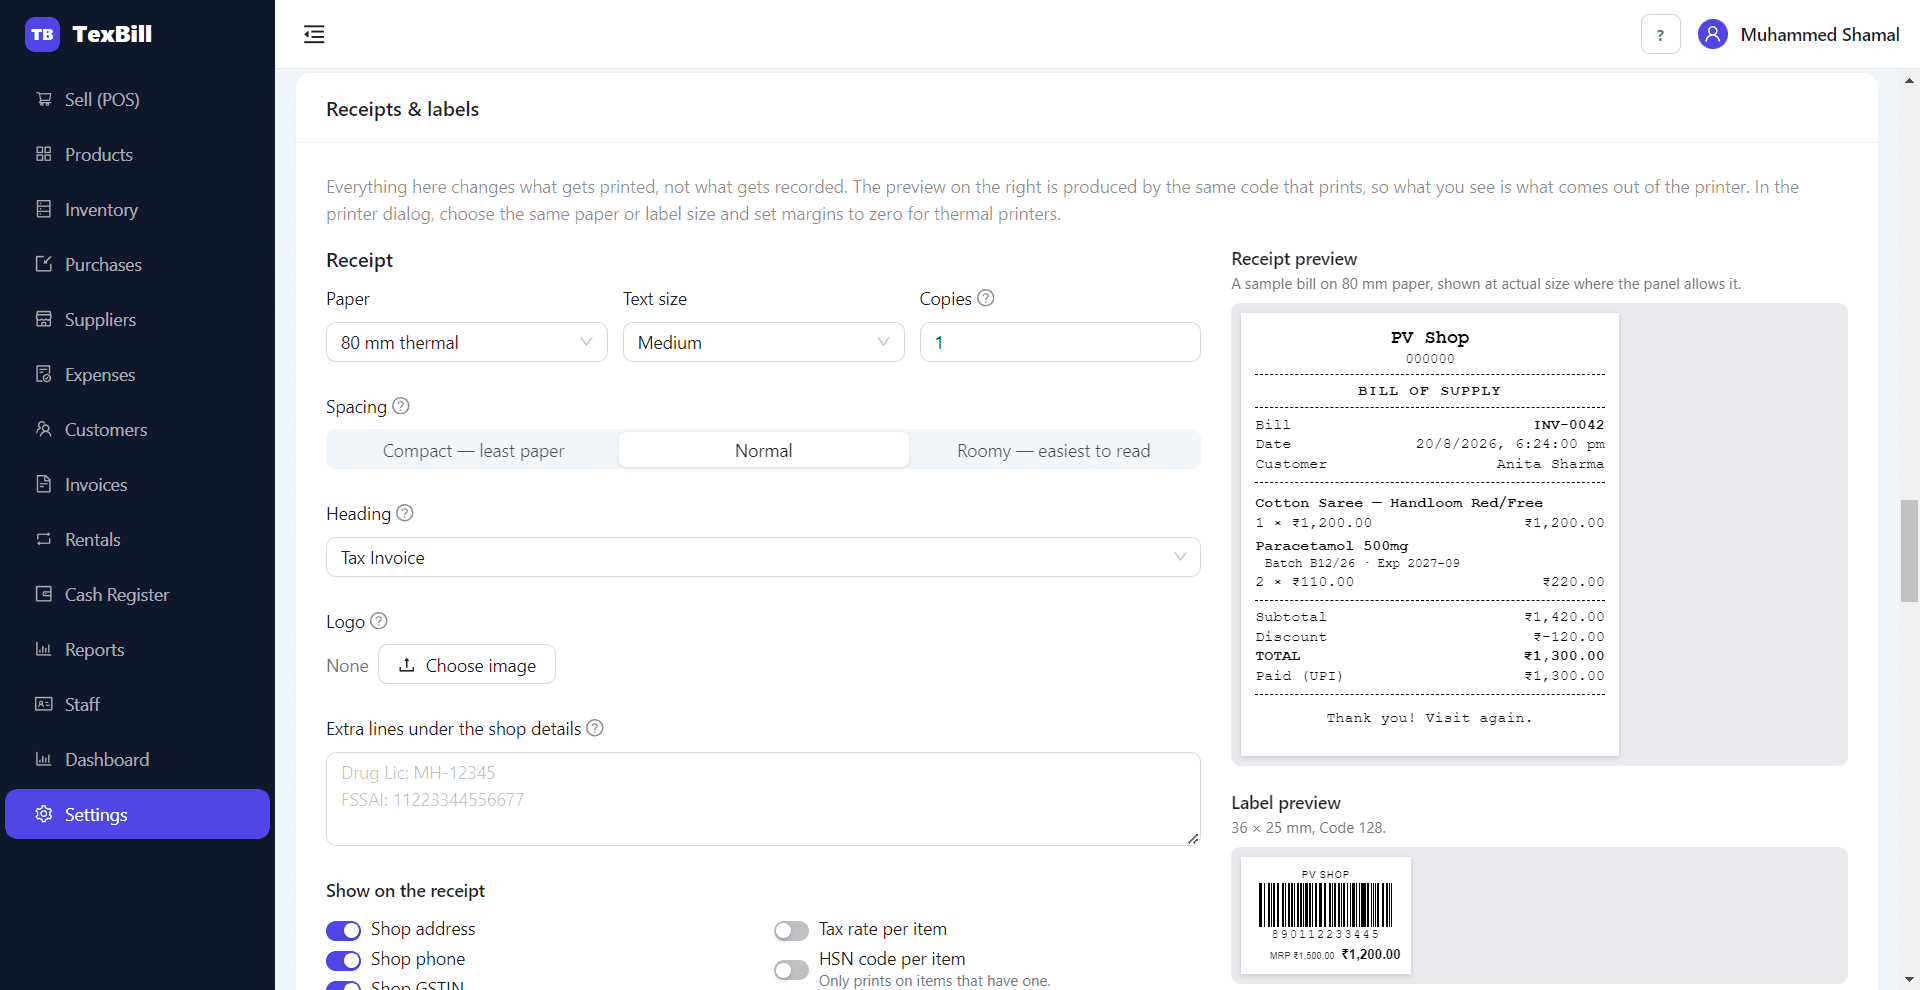1920x990 pixels.
Task: Click the Reports chart icon
Action: point(44,649)
